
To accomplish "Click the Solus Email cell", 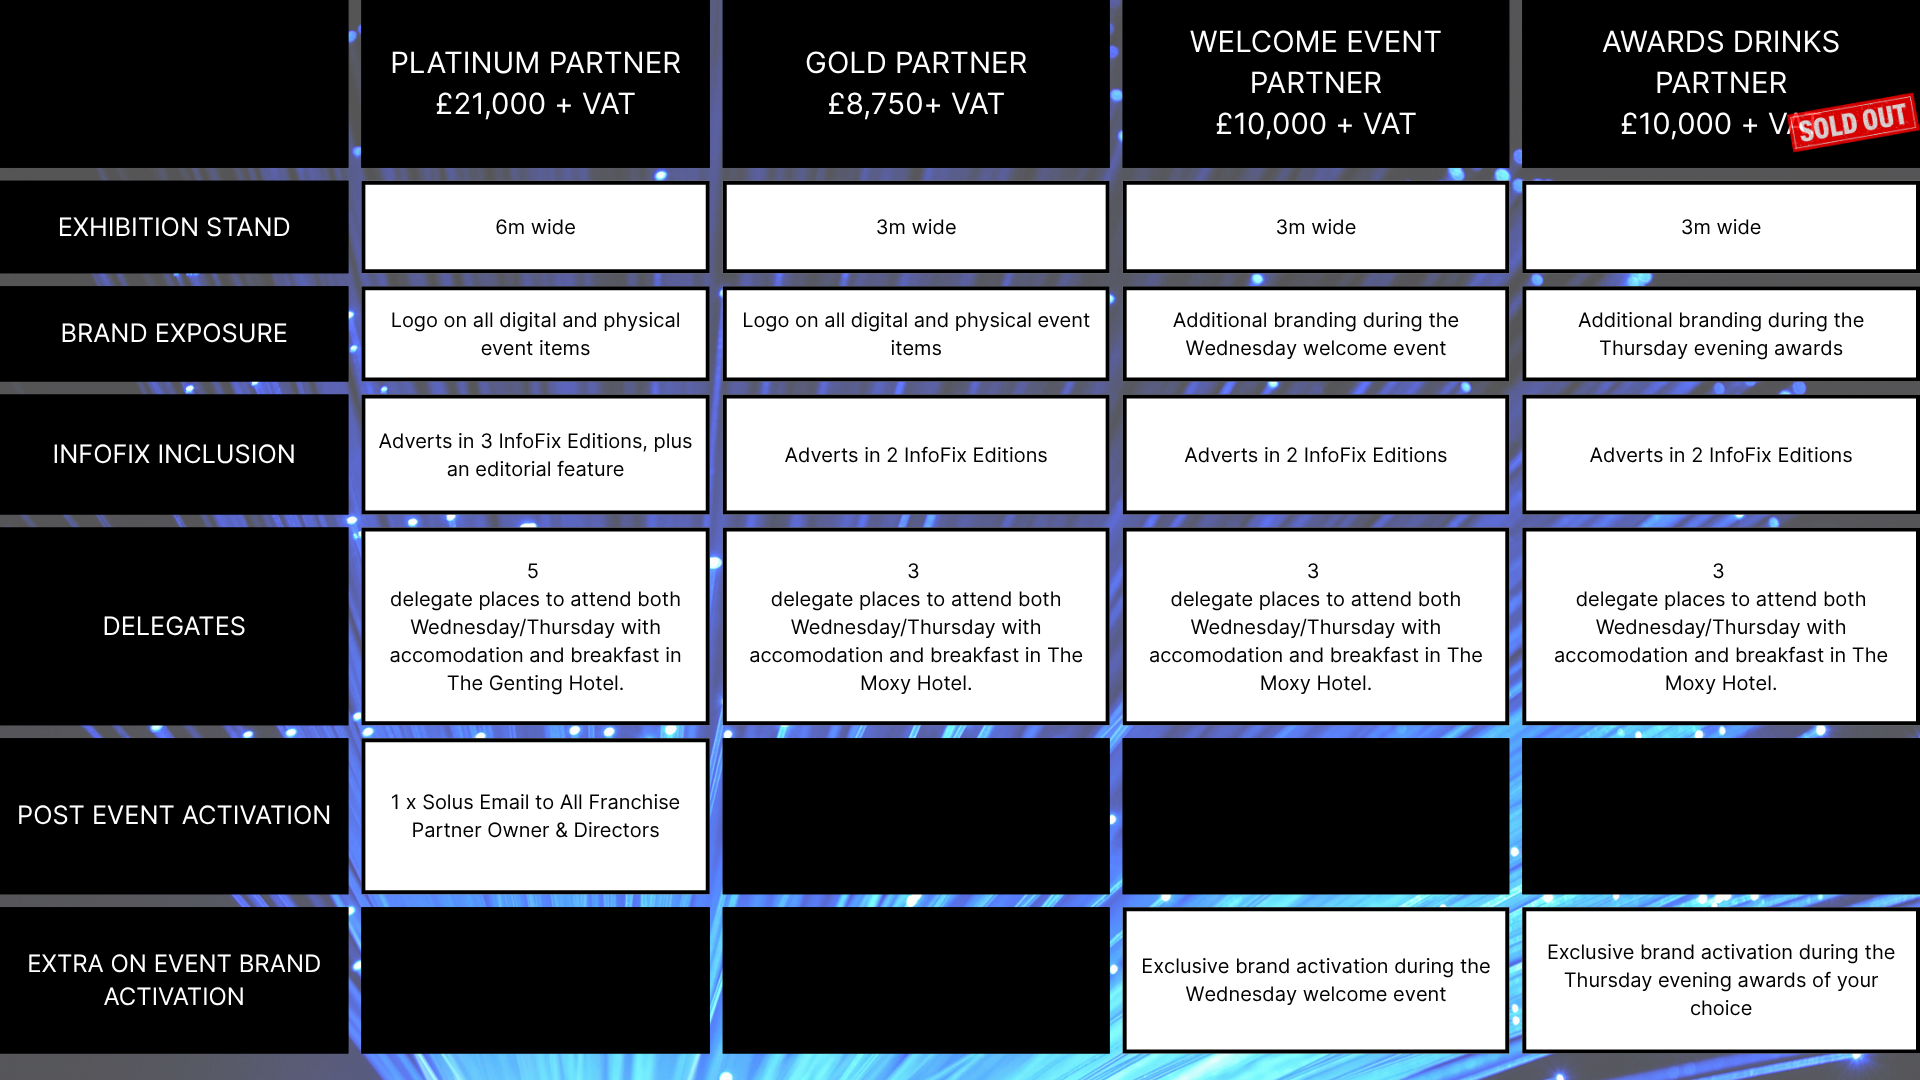I will pyautogui.click(x=535, y=816).
